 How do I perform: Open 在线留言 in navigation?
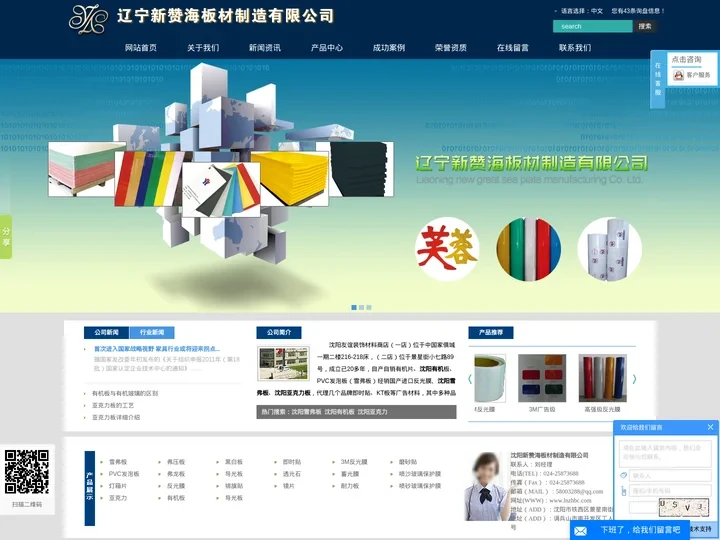513,48
